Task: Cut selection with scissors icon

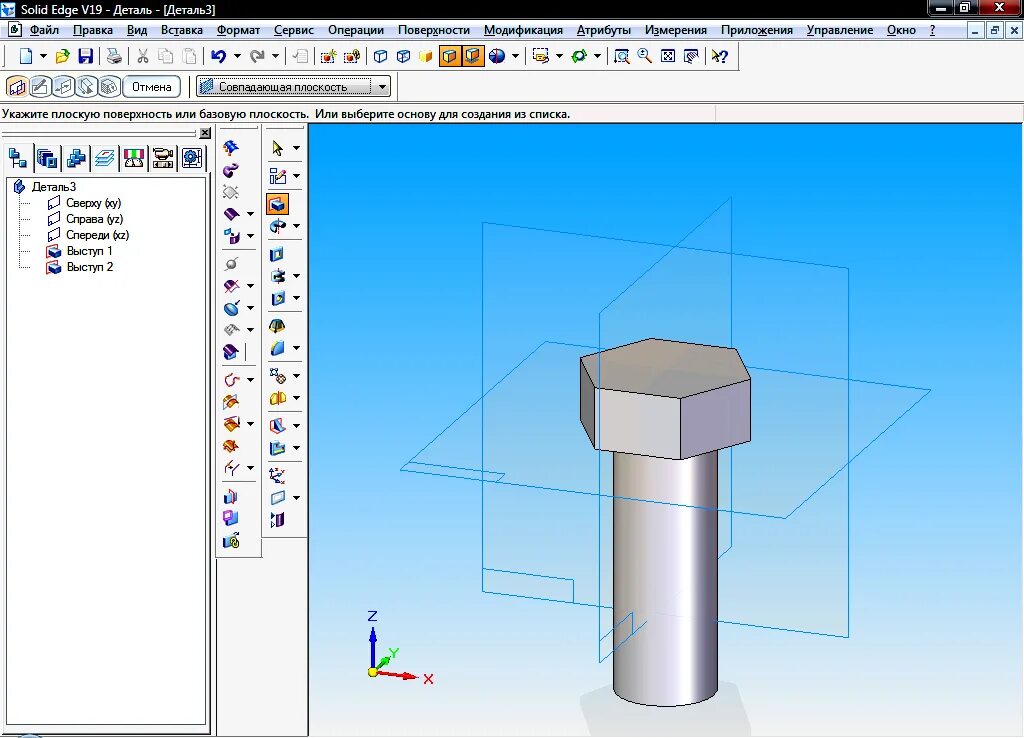Action: (x=142, y=56)
